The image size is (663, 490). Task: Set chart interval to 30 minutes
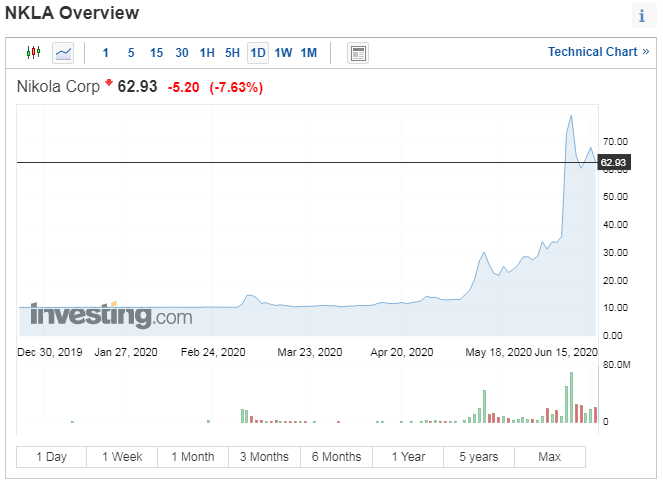click(182, 53)
